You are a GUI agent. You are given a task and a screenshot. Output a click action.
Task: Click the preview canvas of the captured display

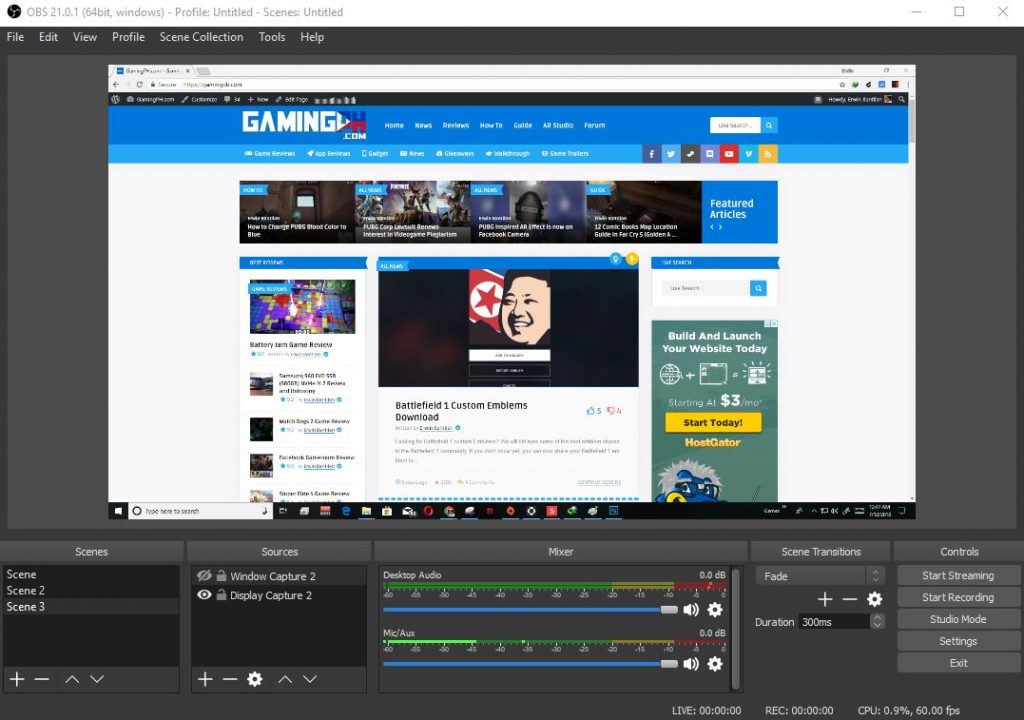pos(511,292)
